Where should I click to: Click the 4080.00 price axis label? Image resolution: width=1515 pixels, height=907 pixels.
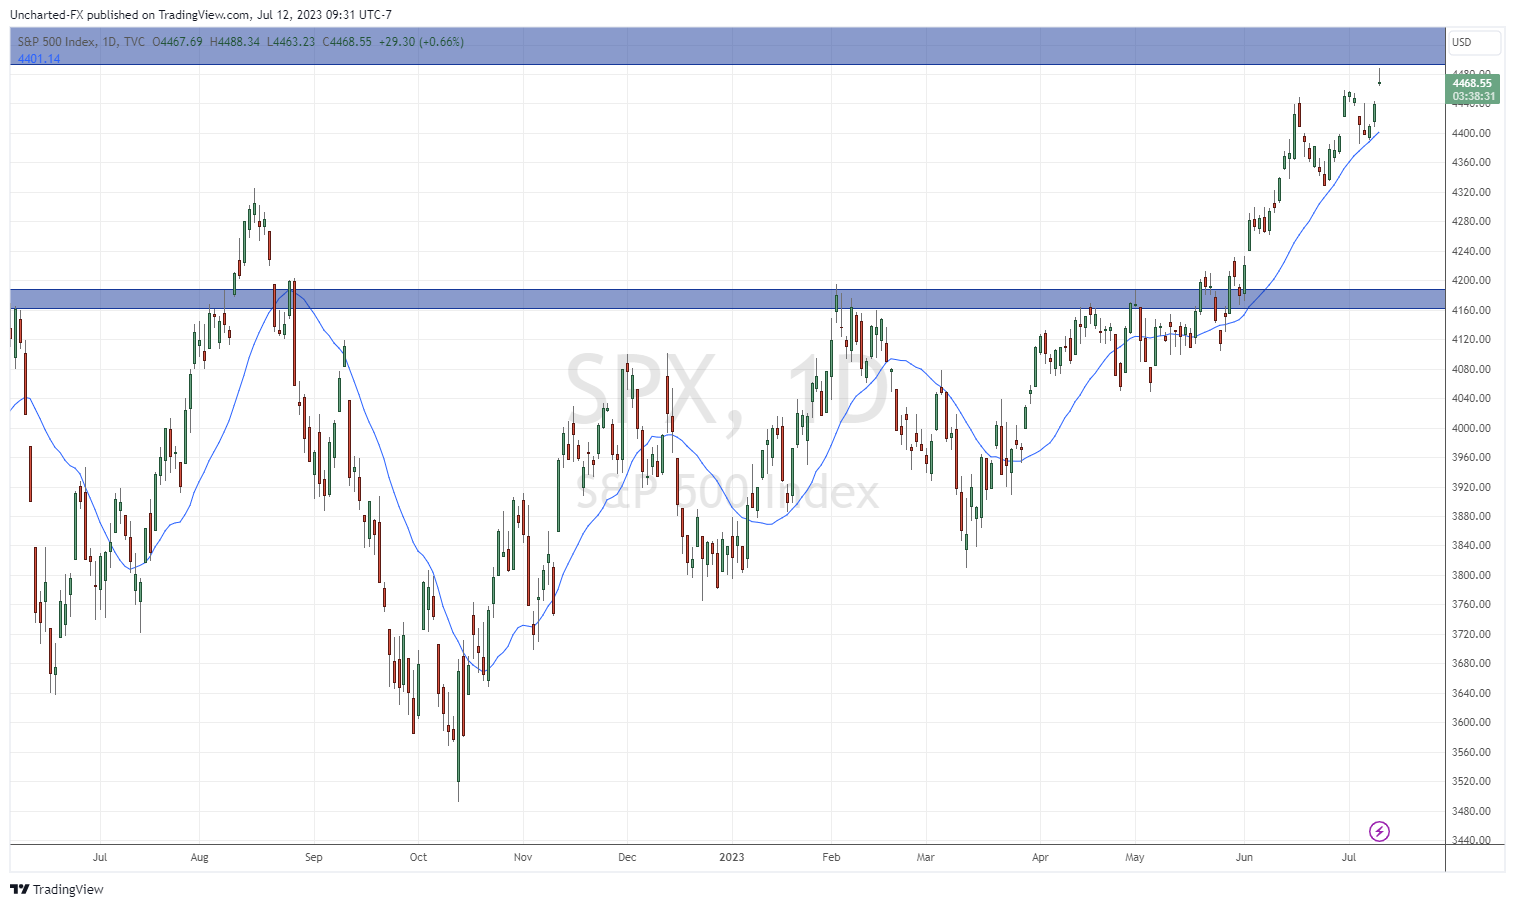pos(1471,369)
